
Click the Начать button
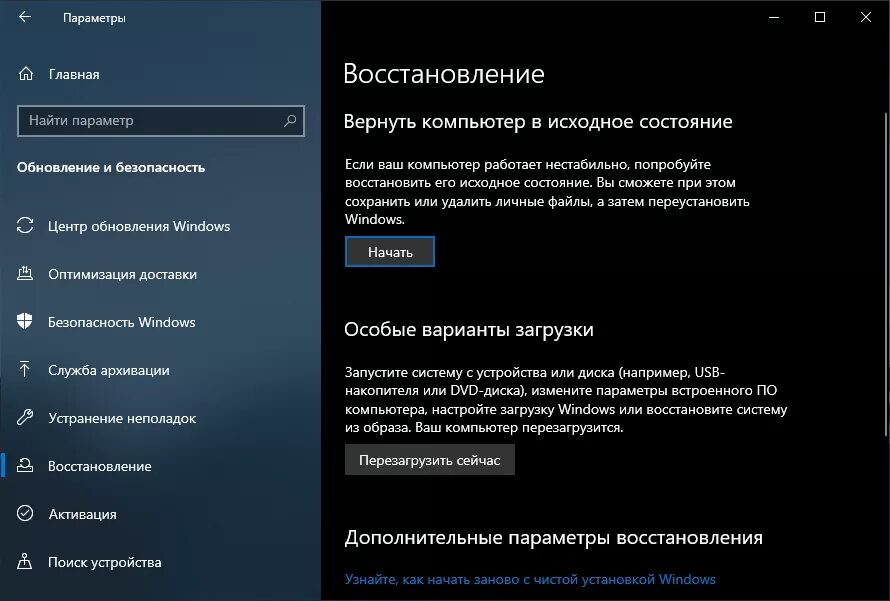[x=389, y=252]
